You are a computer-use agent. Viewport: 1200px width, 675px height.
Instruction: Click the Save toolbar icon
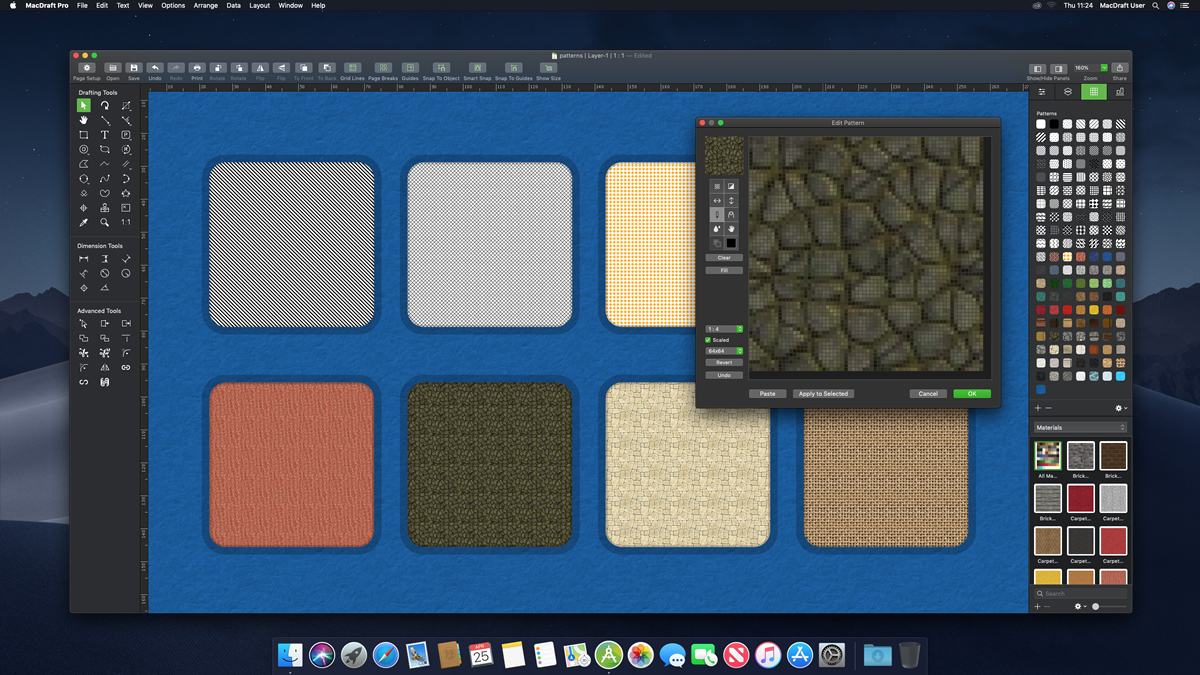[134, 68]
